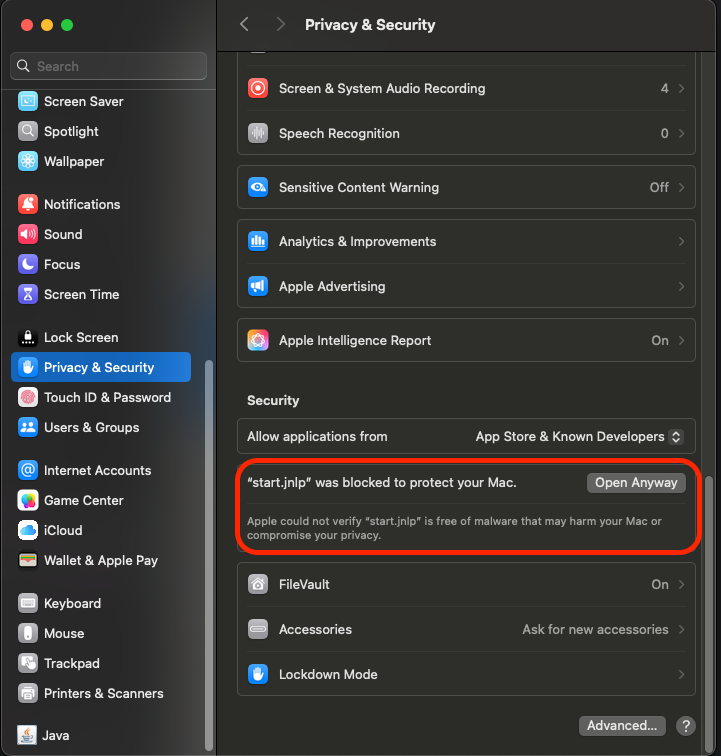The height and width of the screenshot is (756, 721).
Task: Click the FileVault house lock icon
Action: pos(258,584)
